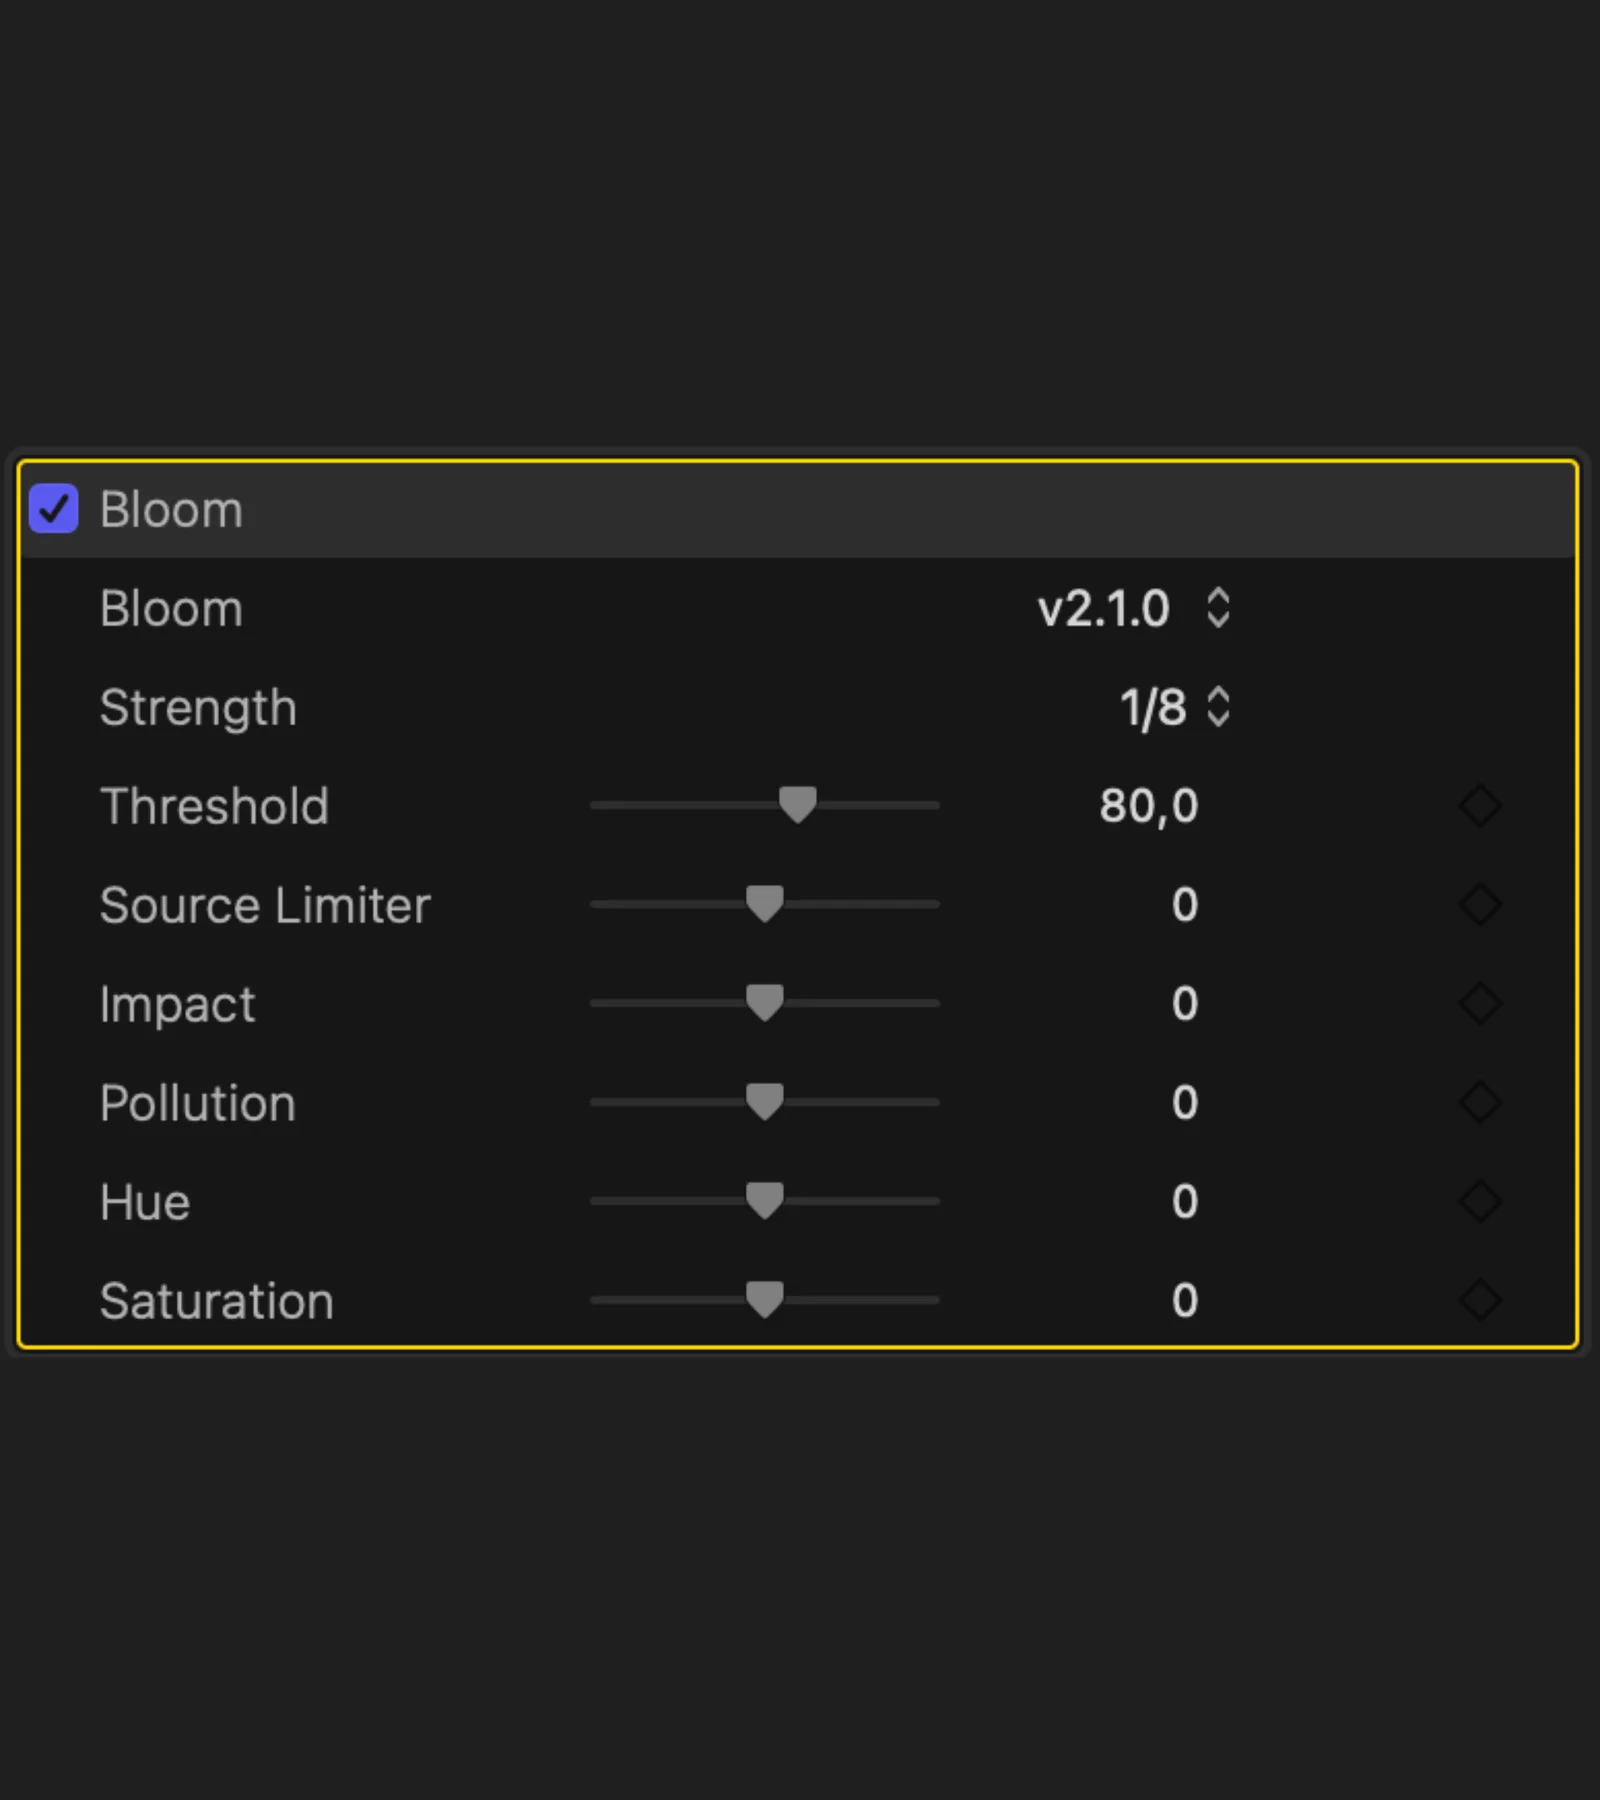The width and height of the screenshot is (1600, 1800).
Task: Add keyframe for Source Limiter parameter
Action: (x=1480, y=904)
